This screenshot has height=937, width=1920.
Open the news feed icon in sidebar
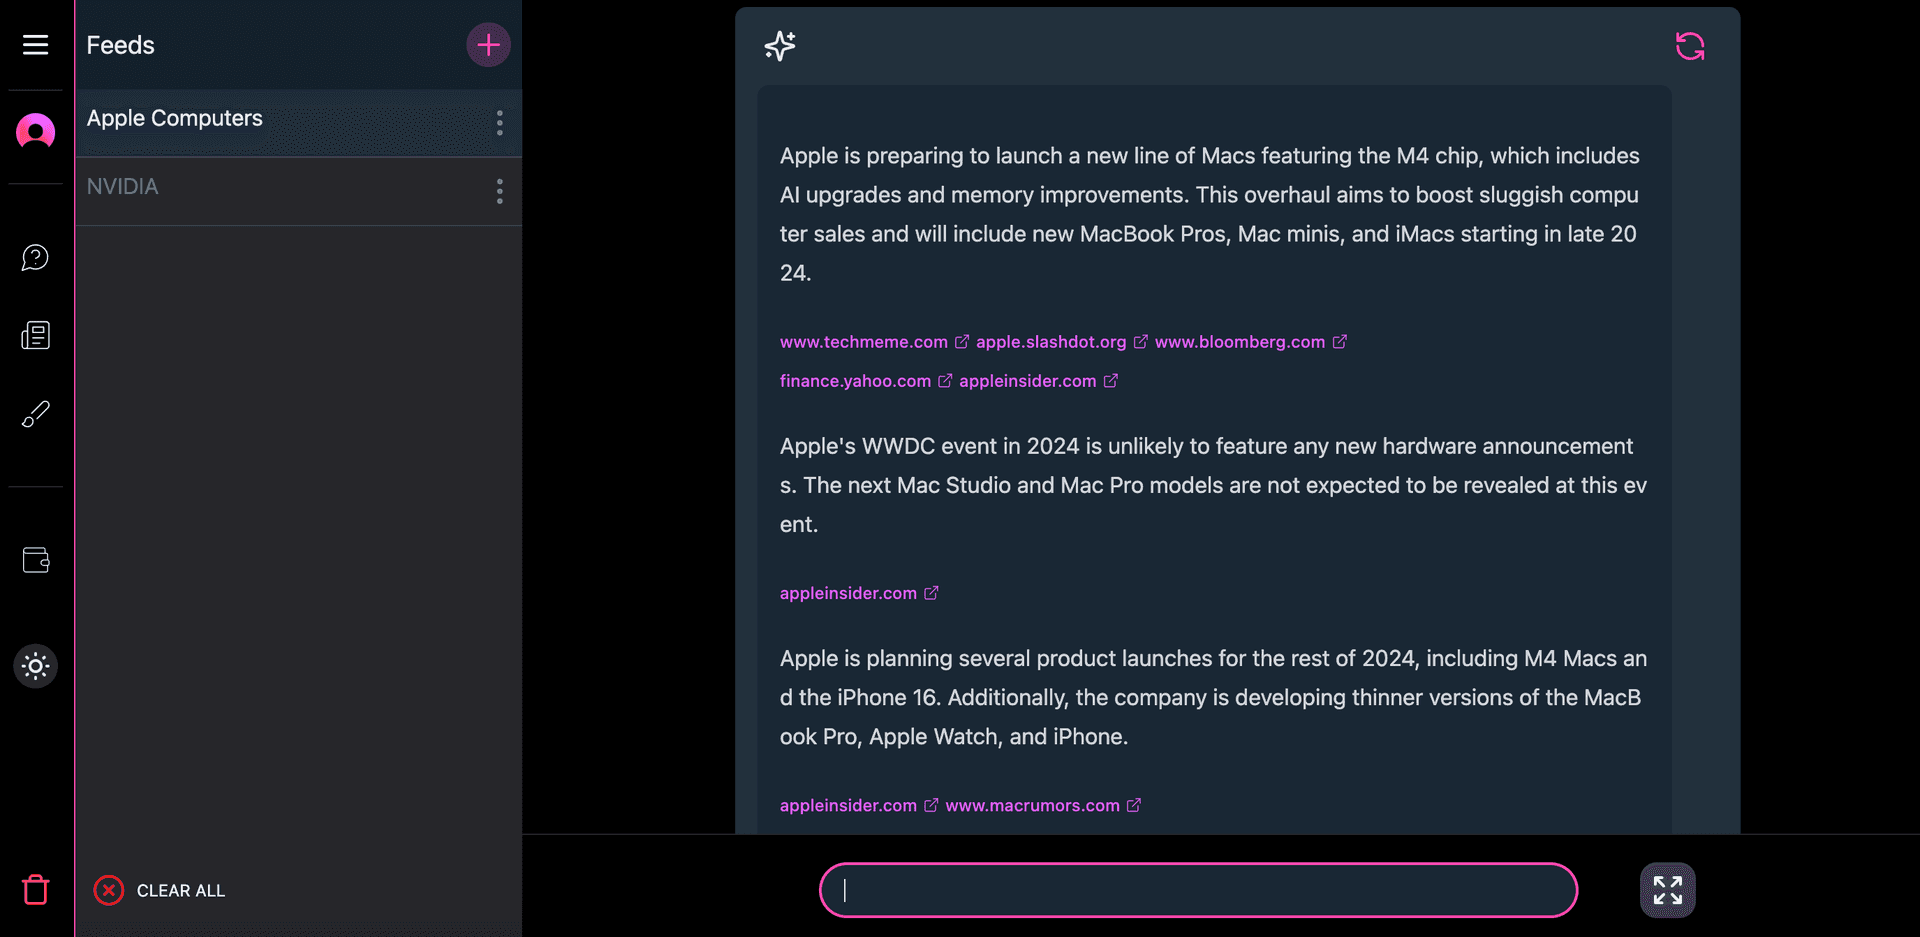tap(35, 335)
